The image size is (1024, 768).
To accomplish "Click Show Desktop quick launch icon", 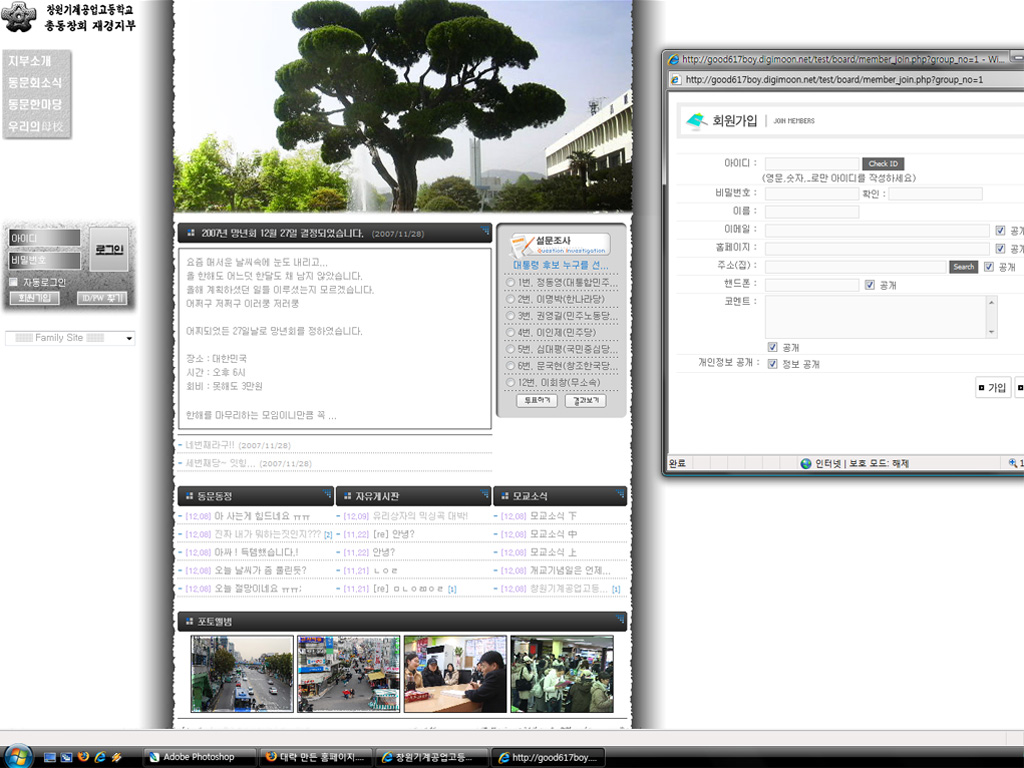I will [50, 758].
